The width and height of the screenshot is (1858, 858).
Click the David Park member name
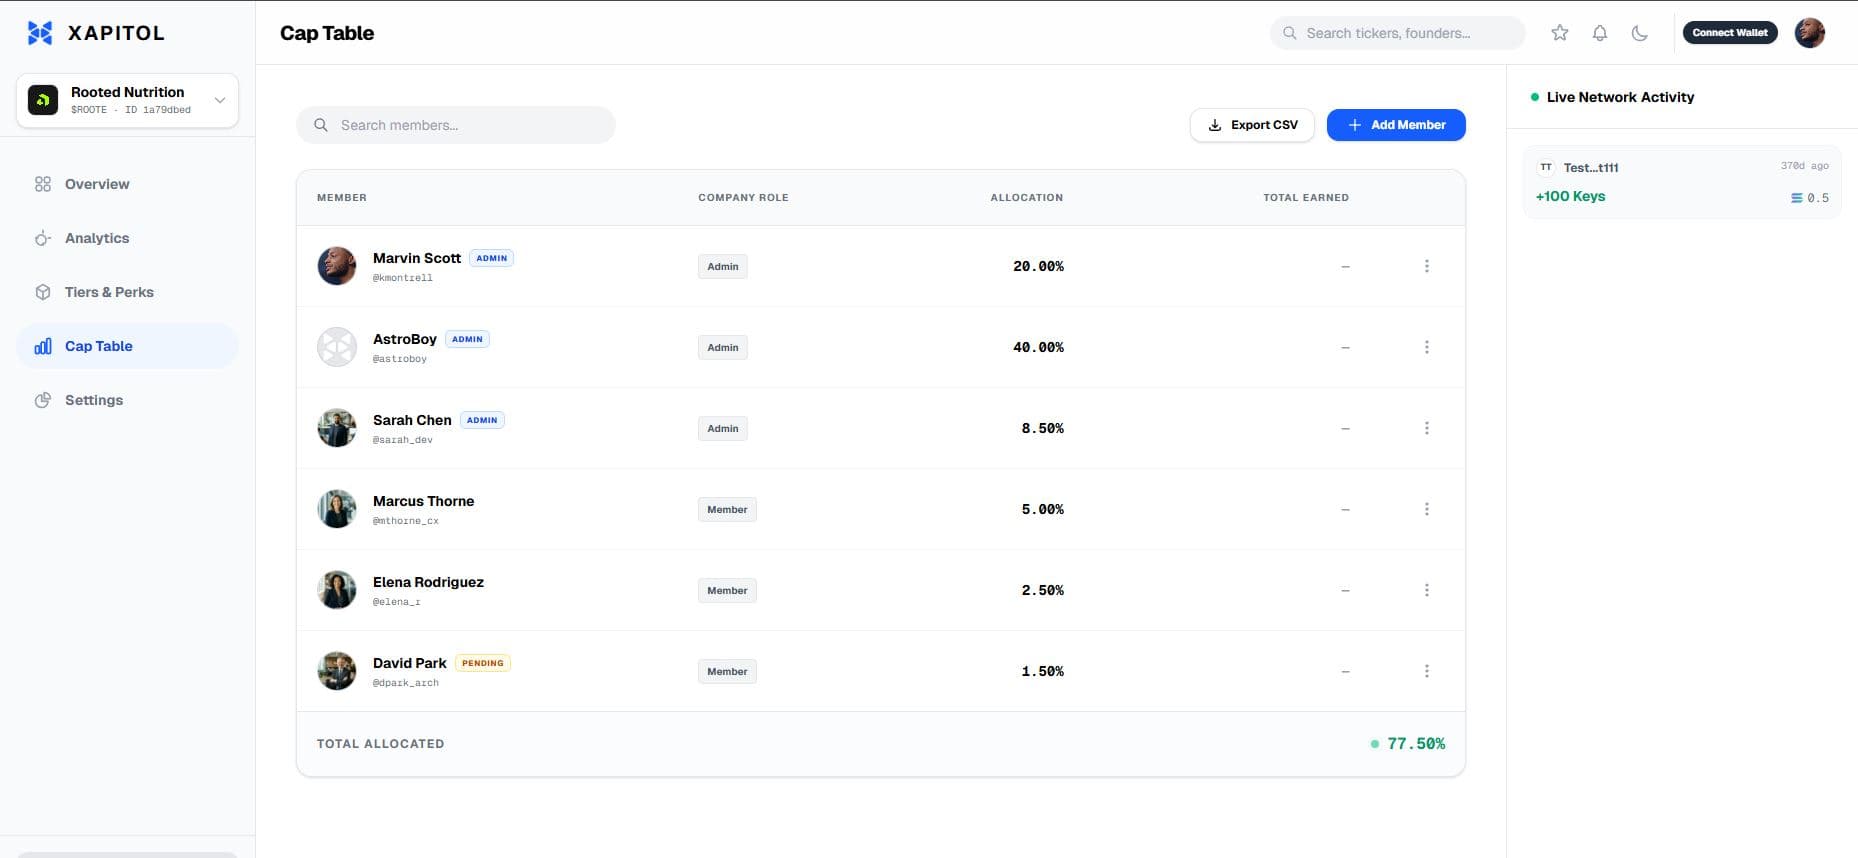click(410, 663)
